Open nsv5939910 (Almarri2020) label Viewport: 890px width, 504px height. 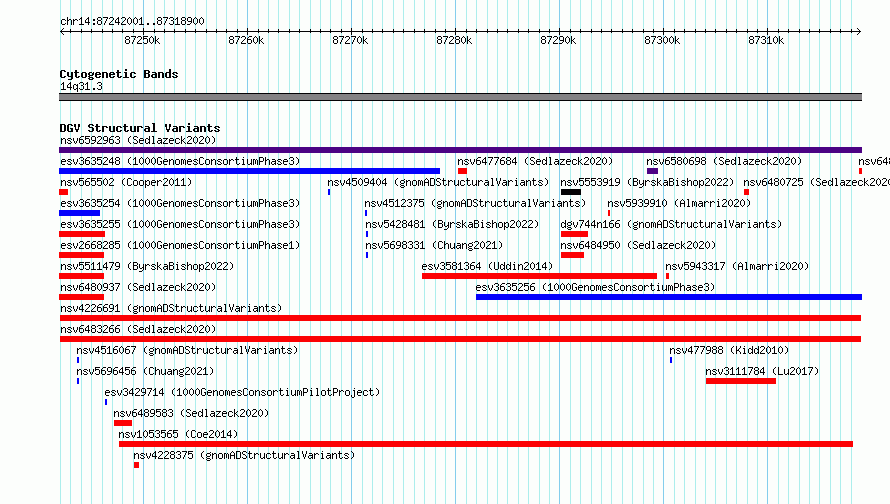pyautogui.click(x=679, y=203)
